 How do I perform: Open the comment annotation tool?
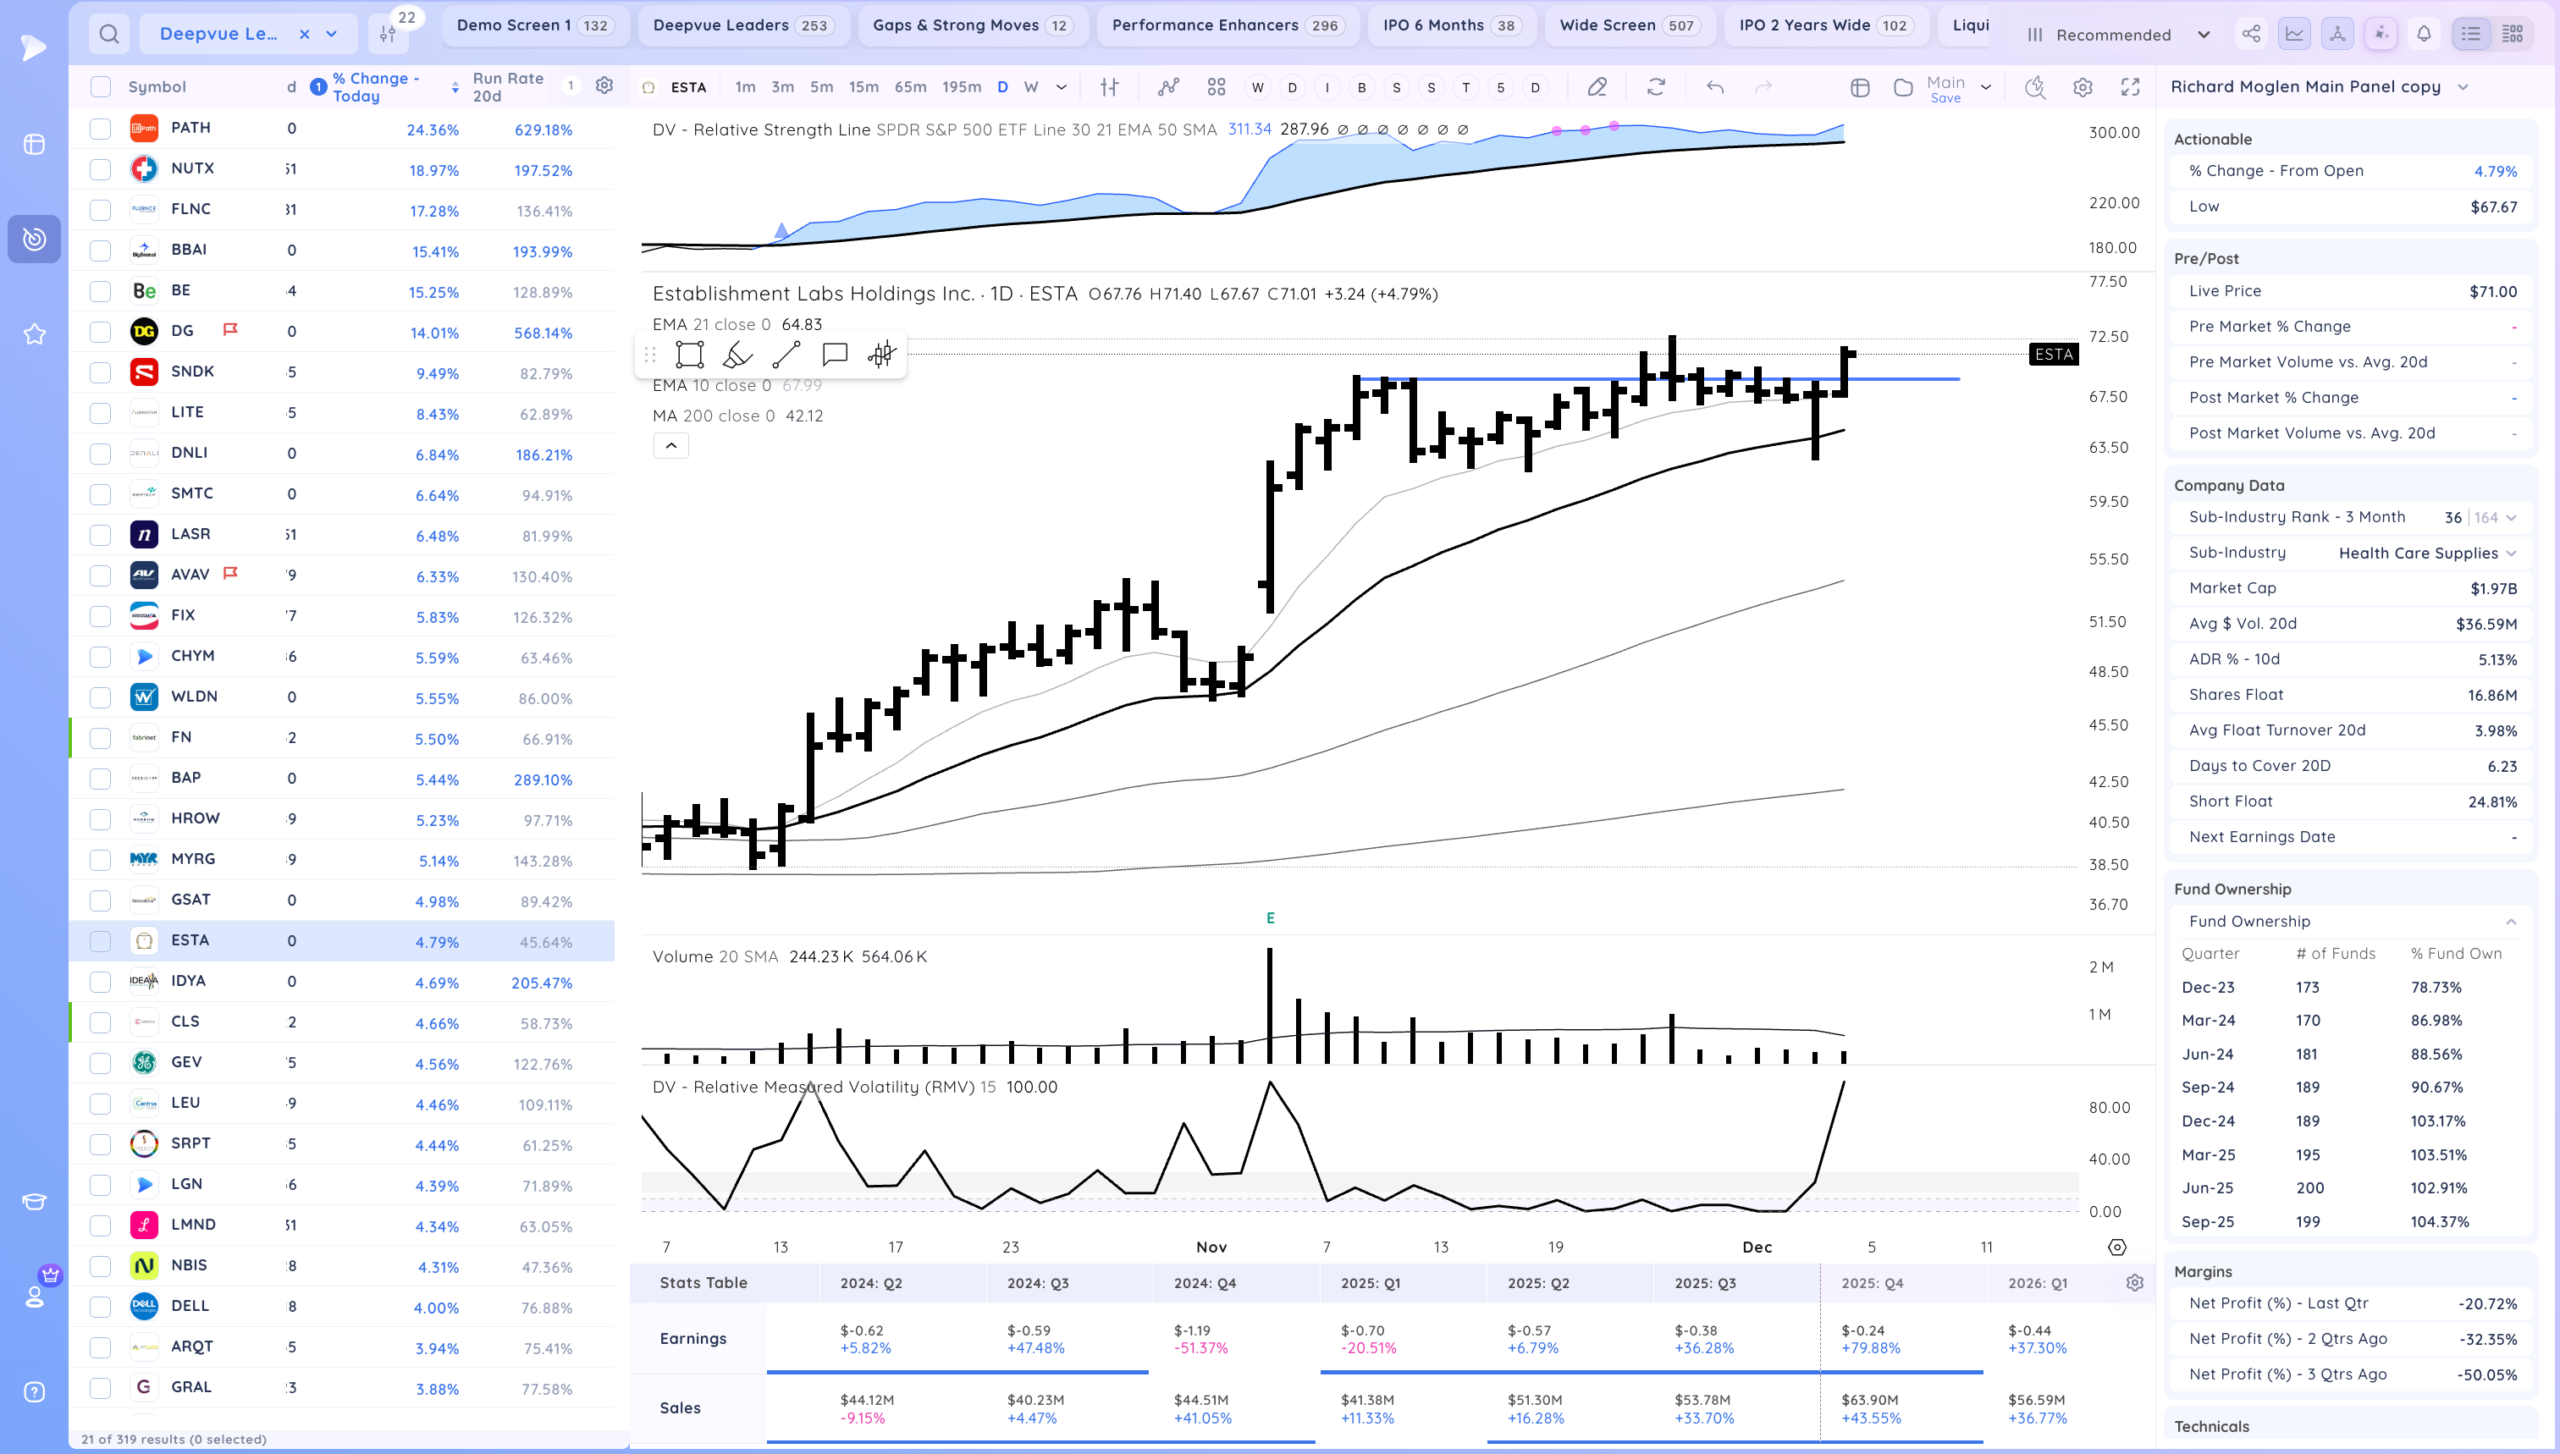click(834, 355)
